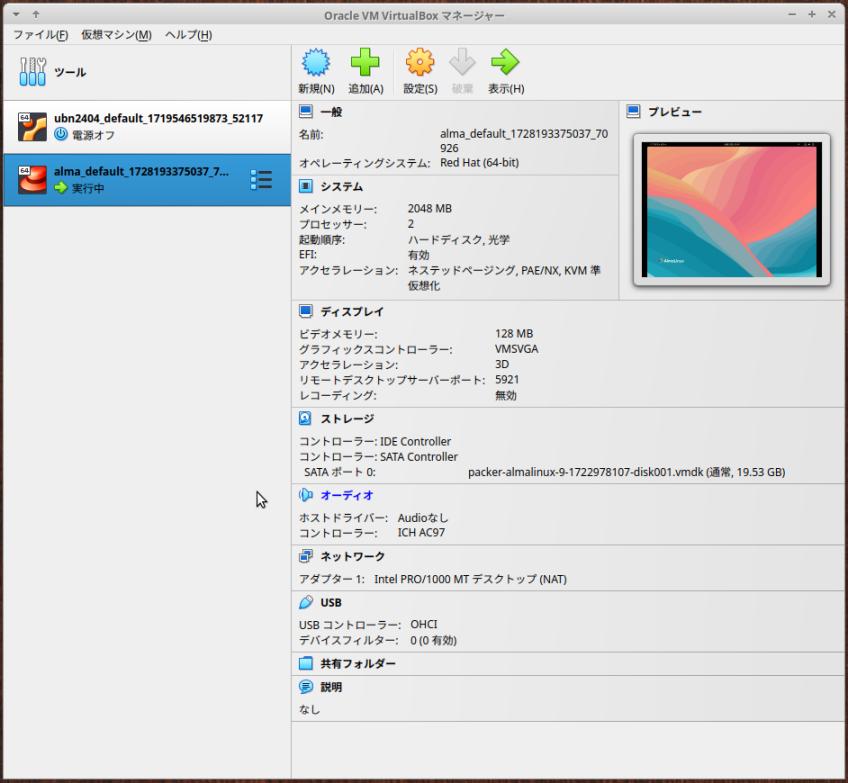The image size is (848, 783).
Task: Click the 実行中 running status arrow icon
Action: click(61, 188)
